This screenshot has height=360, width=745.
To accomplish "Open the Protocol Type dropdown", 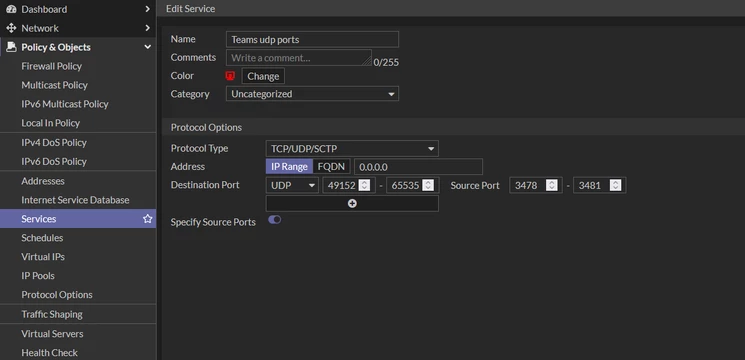I will [352, 149].
